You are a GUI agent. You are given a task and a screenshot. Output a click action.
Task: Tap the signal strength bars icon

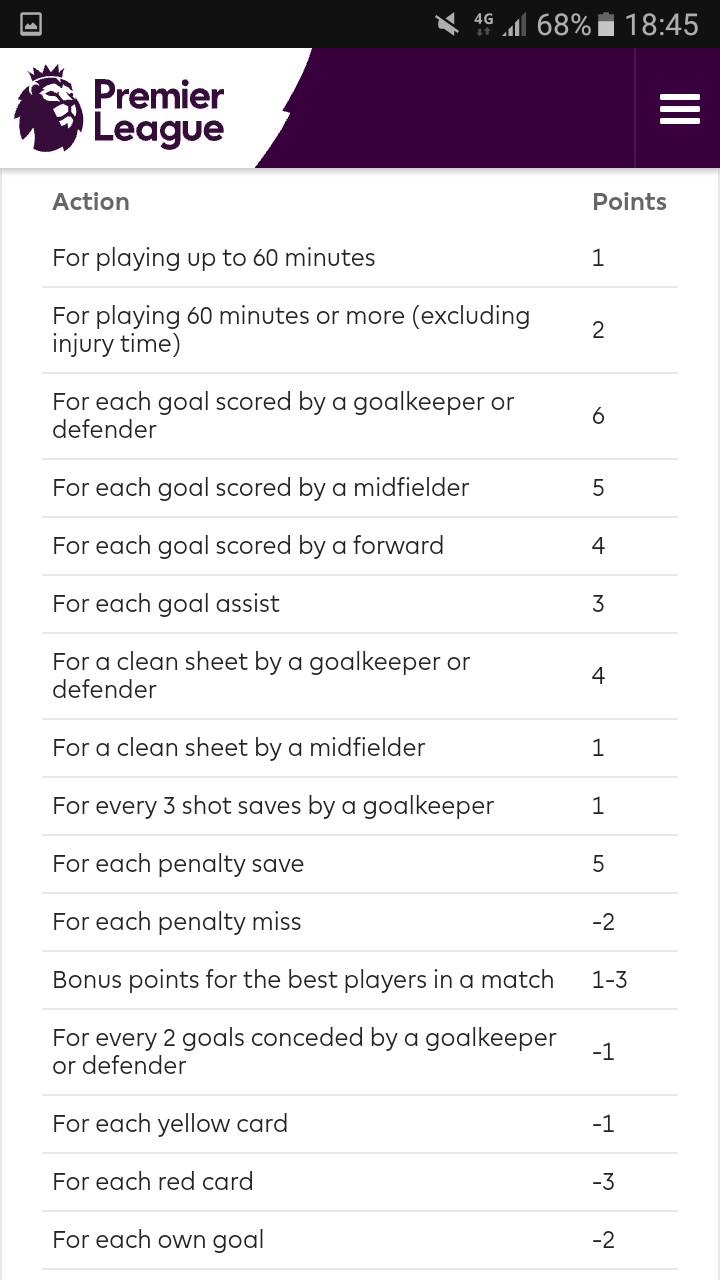[514, 24]
